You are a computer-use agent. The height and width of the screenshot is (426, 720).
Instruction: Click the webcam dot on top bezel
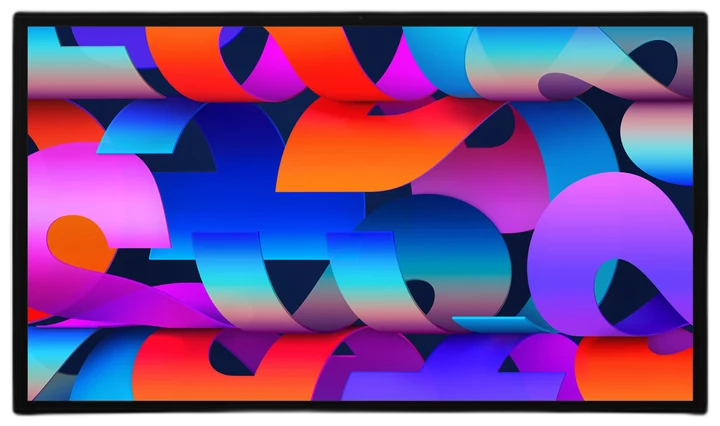click(360, 18)
